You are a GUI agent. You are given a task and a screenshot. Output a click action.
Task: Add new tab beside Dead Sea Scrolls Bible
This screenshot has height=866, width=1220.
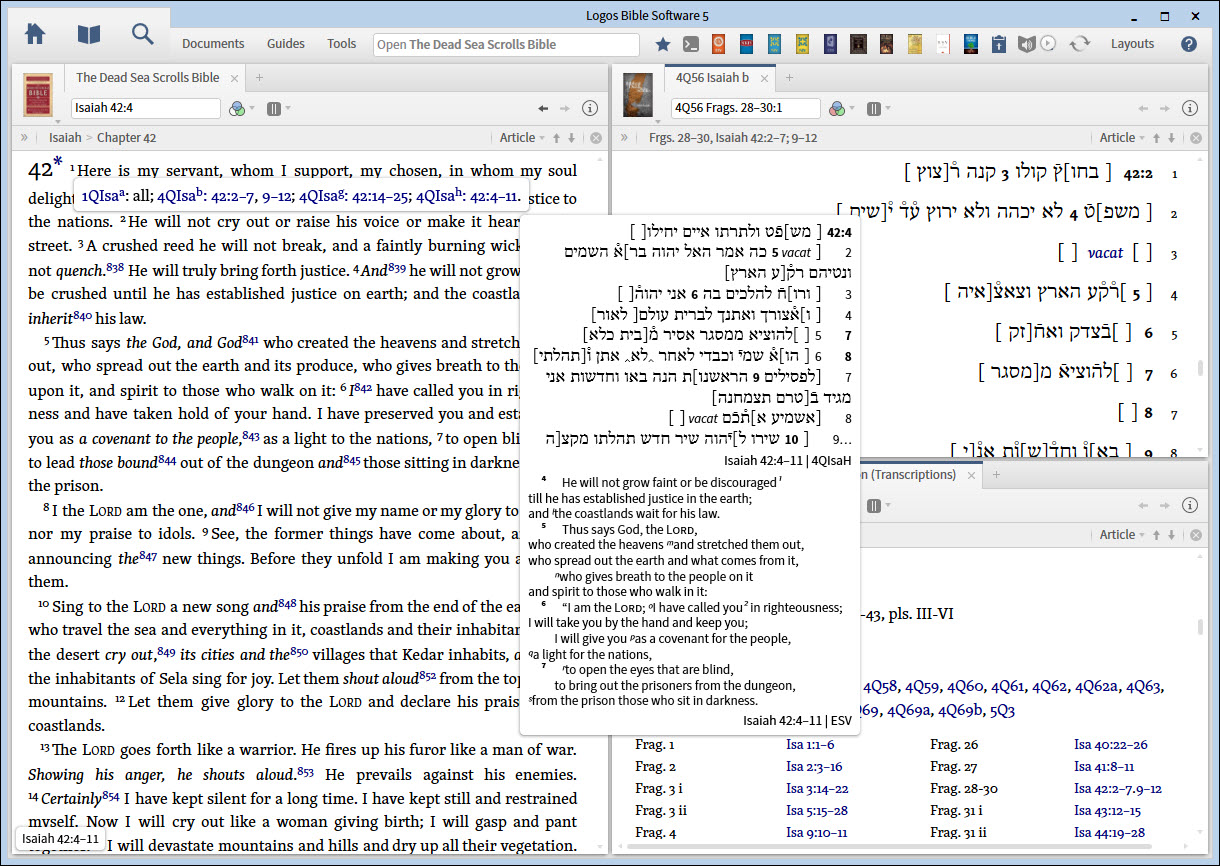point(259,77)
